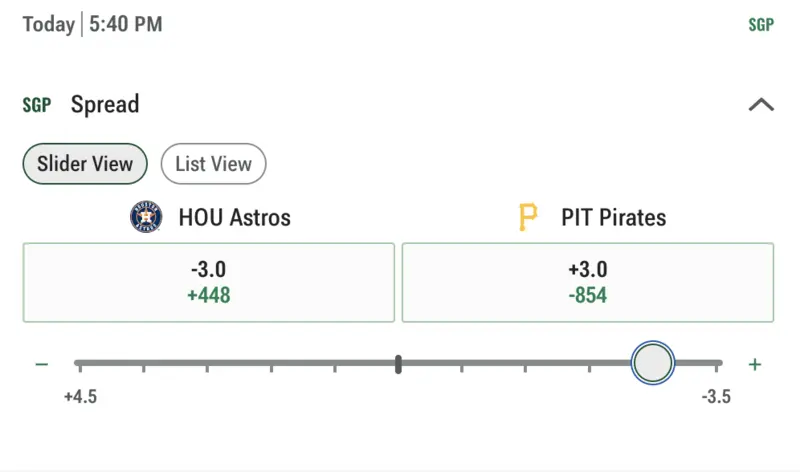Image resolution: width=800 pixels, height=472 pixels.
Task: Click the circular slider handle
Action: tap(653, 363)
